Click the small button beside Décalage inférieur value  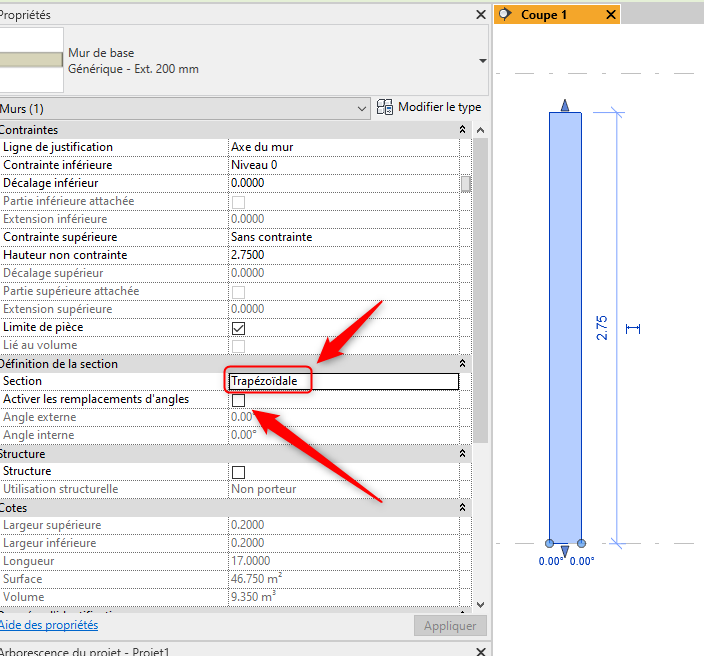465,183
